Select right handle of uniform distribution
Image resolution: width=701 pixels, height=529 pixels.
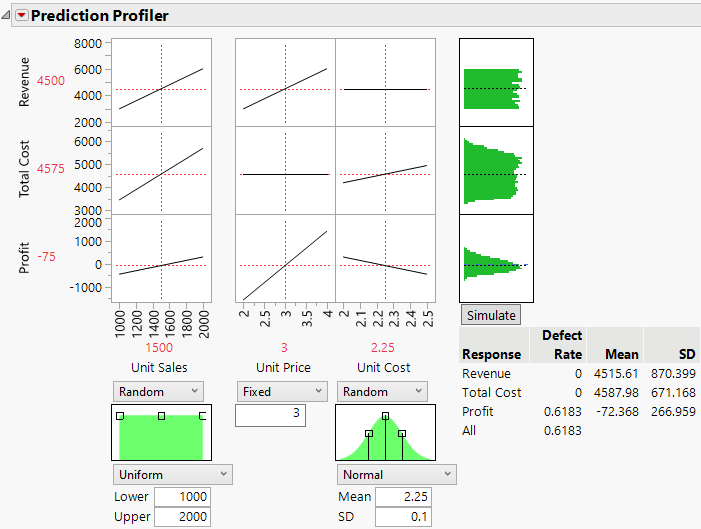click(203, 415)
